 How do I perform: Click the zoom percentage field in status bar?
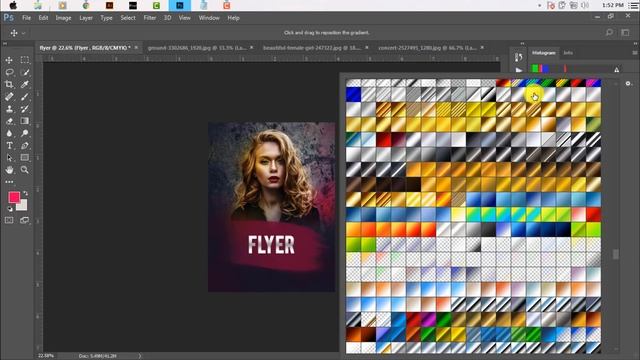46,356
